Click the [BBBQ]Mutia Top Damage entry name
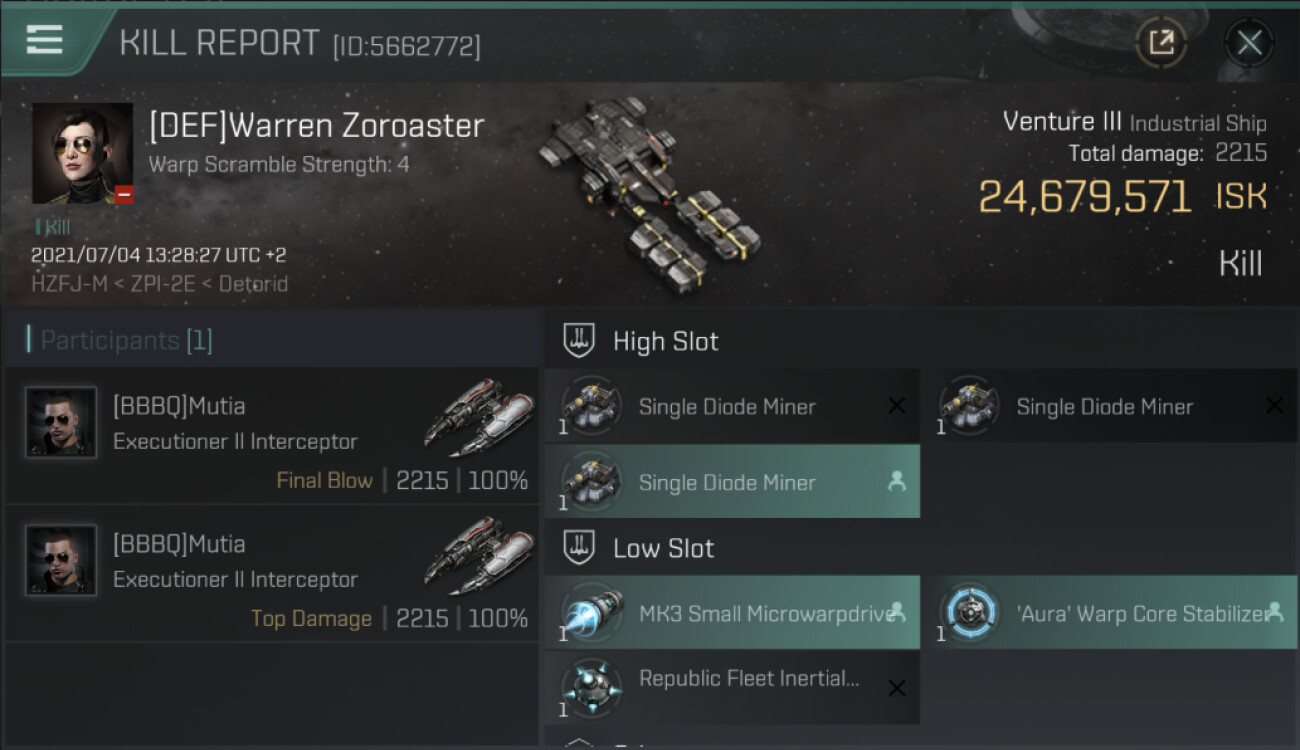The height and width of the screenshot is (750, 1300). pos(179,544)
